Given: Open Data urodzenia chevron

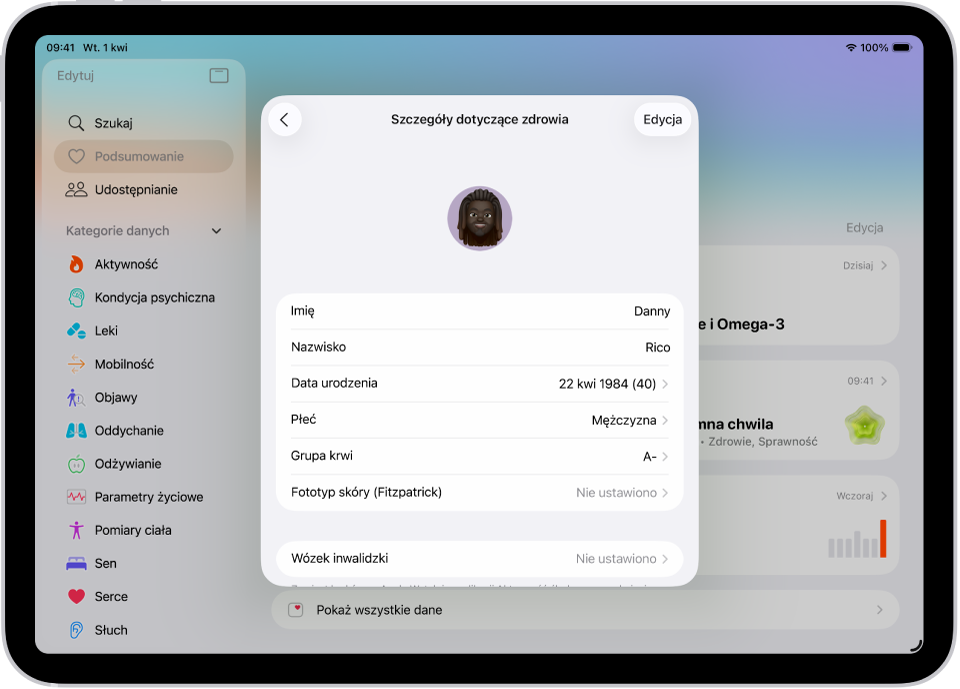Looking at the screenshot, I should coord(665,384).
